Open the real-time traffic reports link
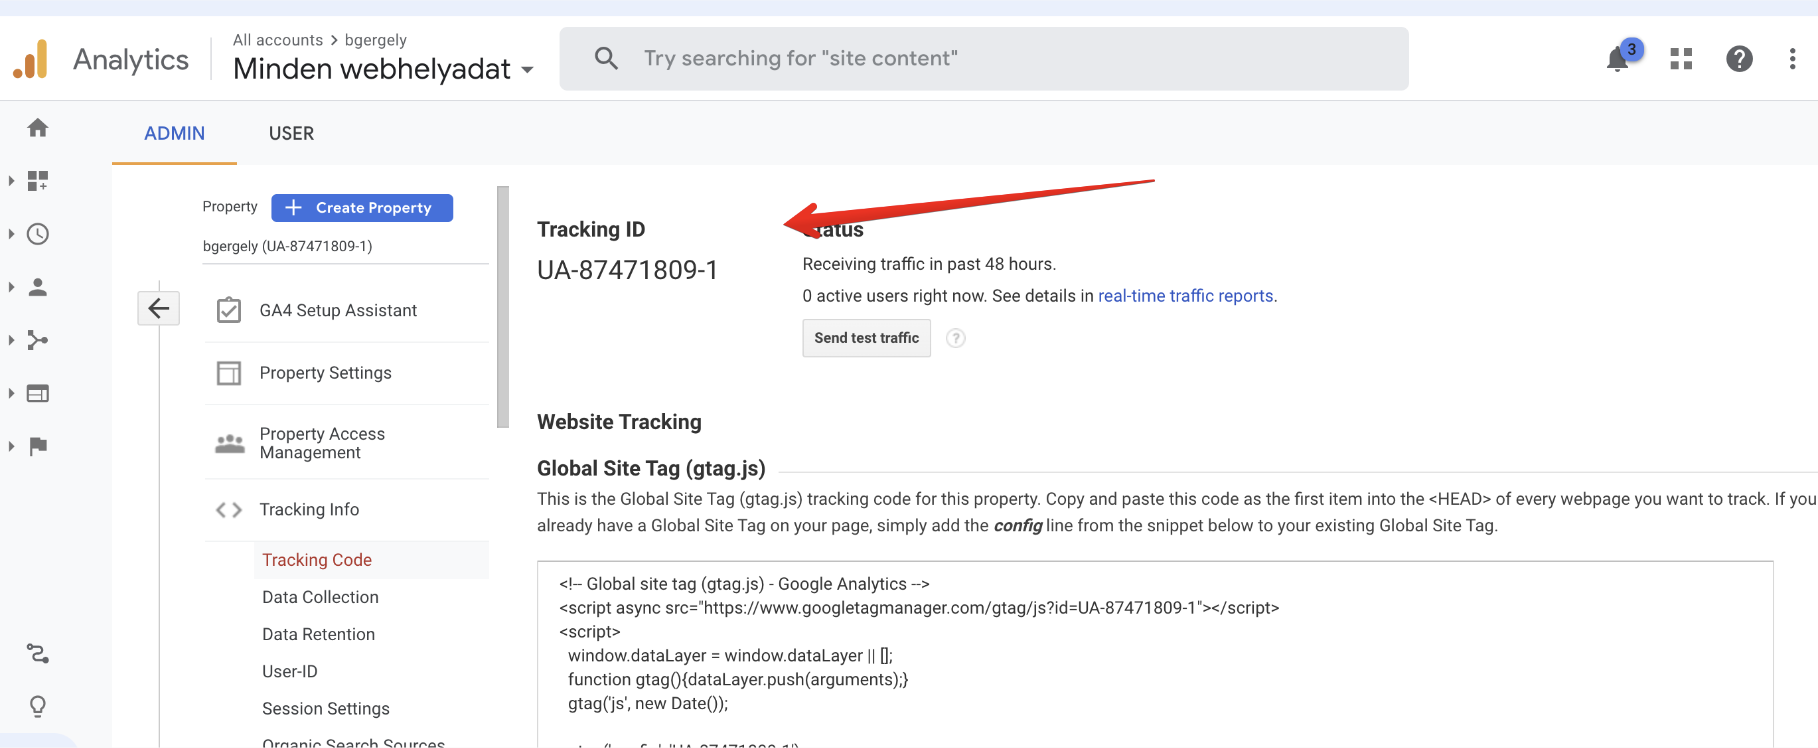1818x748 pixels. tap(1185, 296)
